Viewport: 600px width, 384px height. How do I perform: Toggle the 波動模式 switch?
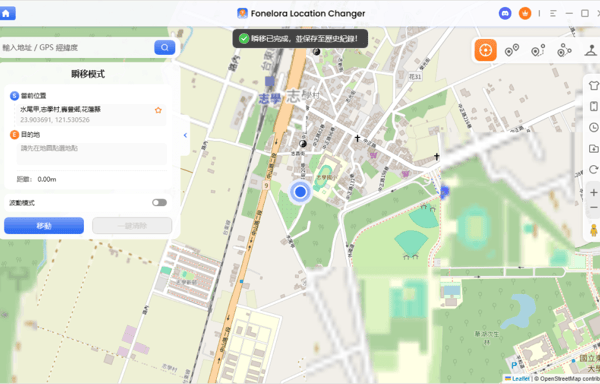click(x=159, y=202)
